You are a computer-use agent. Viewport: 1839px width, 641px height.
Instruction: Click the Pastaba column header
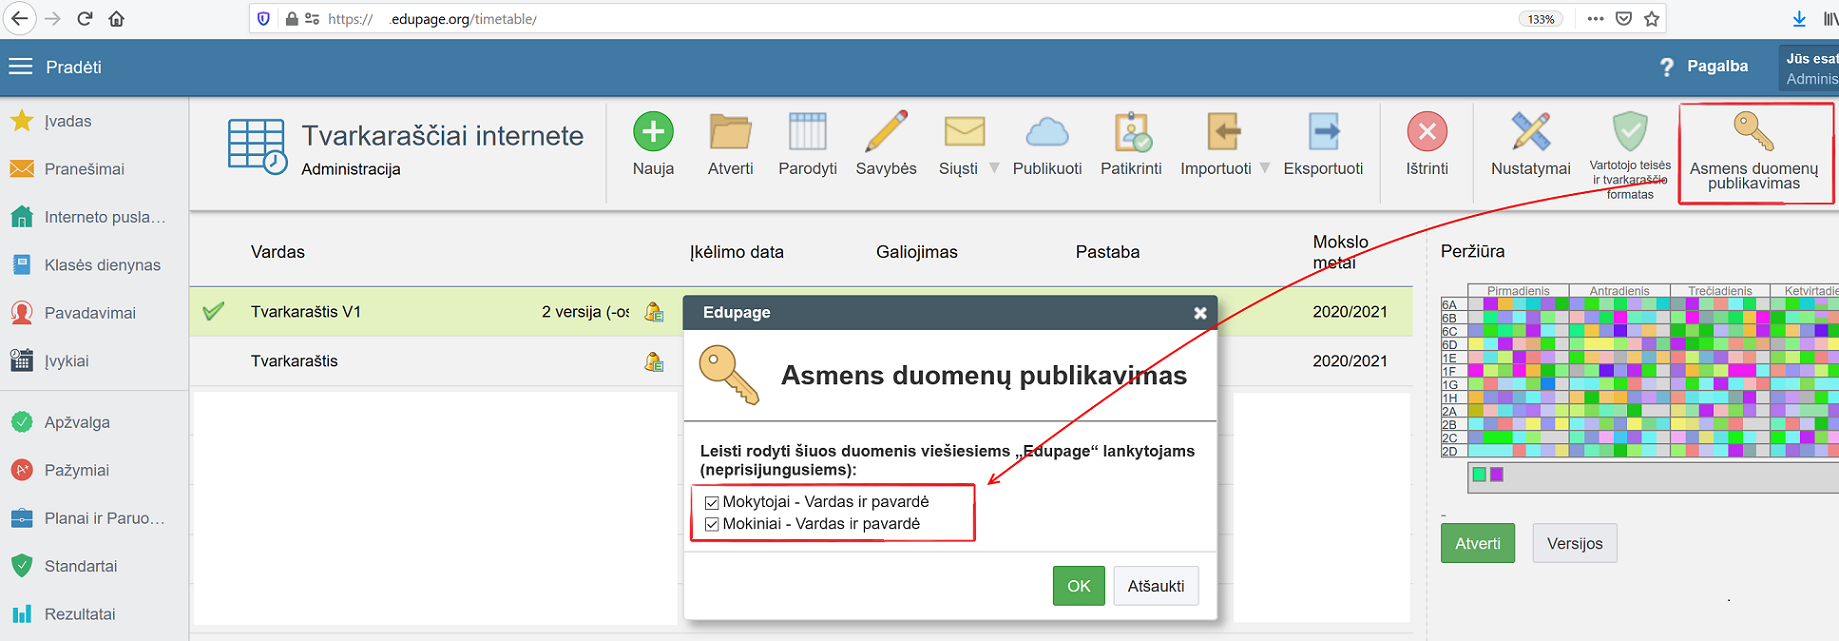coord(1107,252)
